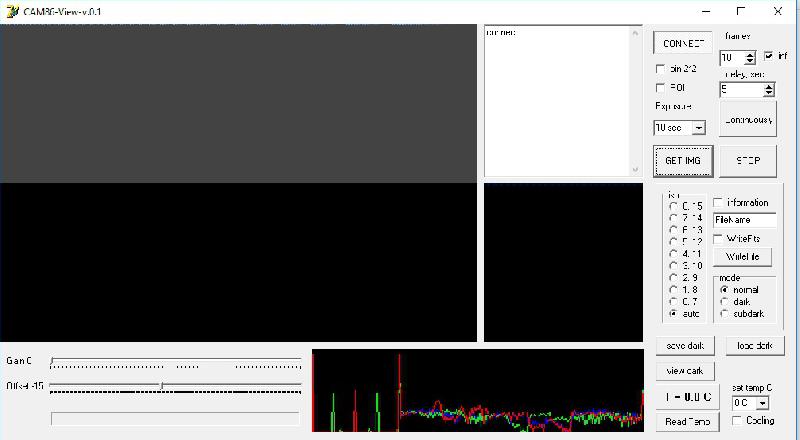Screen dimensions: 800x440
Task: Select the 7..14 bit range radio
Action: tap(673, 218)
